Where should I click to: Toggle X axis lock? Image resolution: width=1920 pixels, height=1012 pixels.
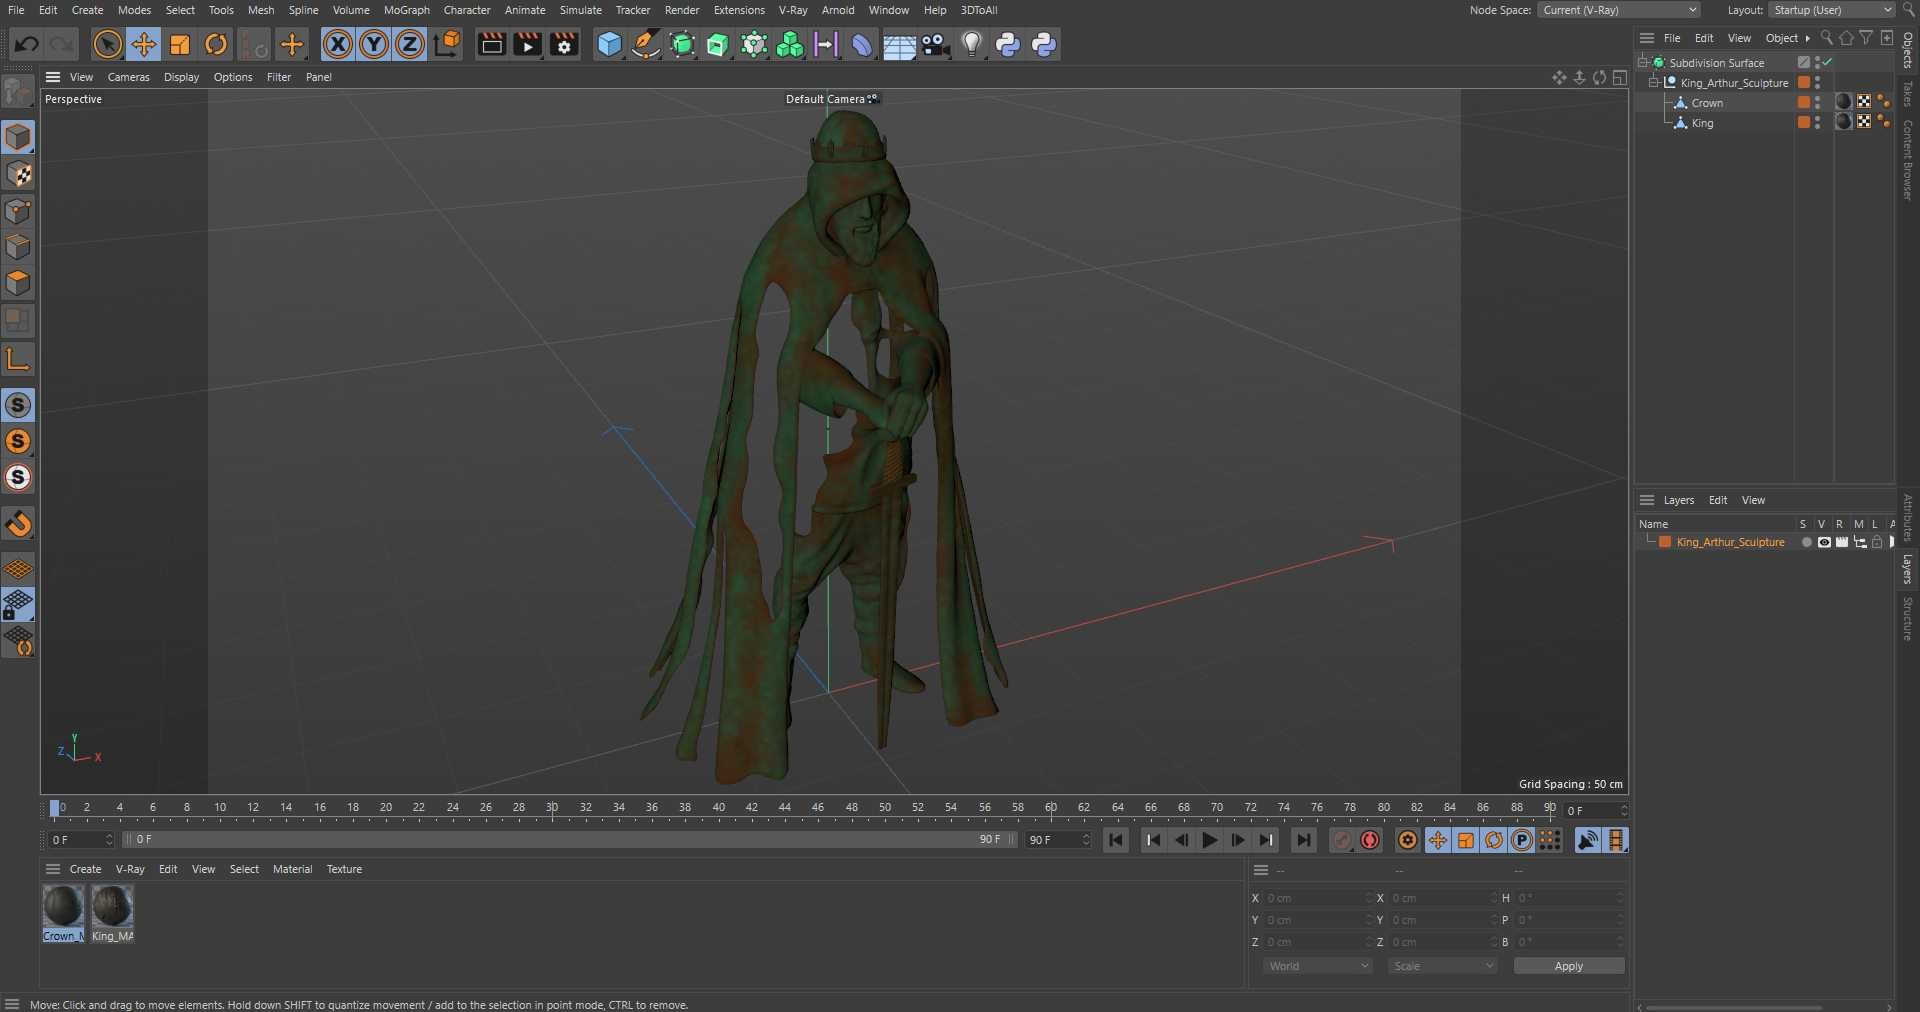338,44
